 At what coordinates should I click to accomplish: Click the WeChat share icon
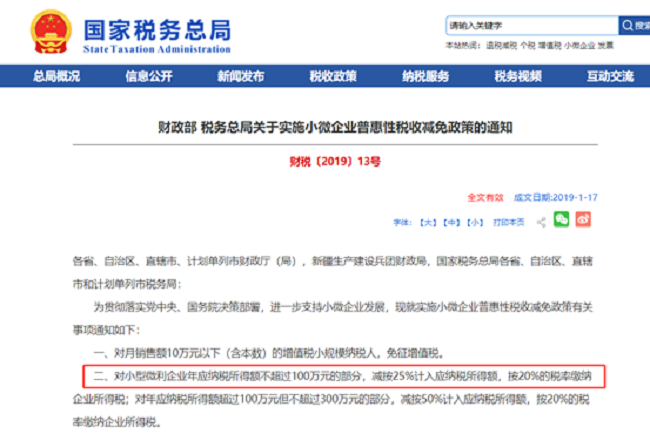(562, 219)
